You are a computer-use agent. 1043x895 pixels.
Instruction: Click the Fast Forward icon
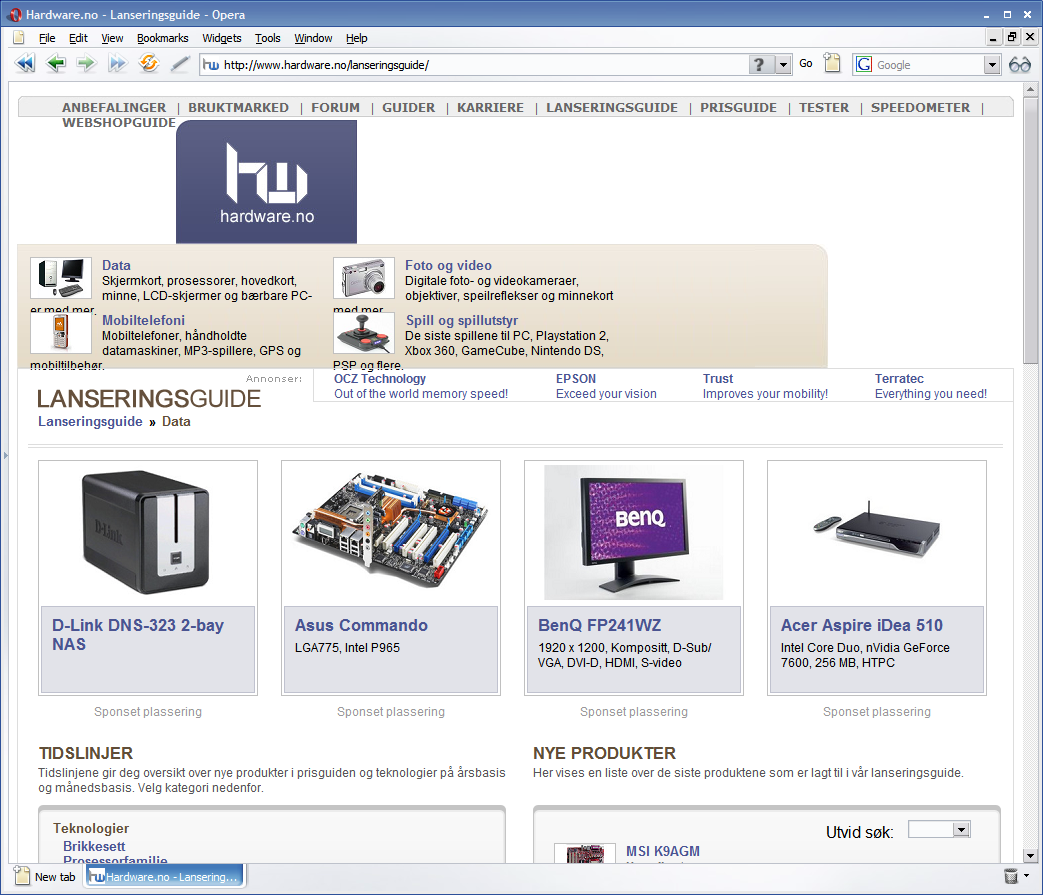117,64
